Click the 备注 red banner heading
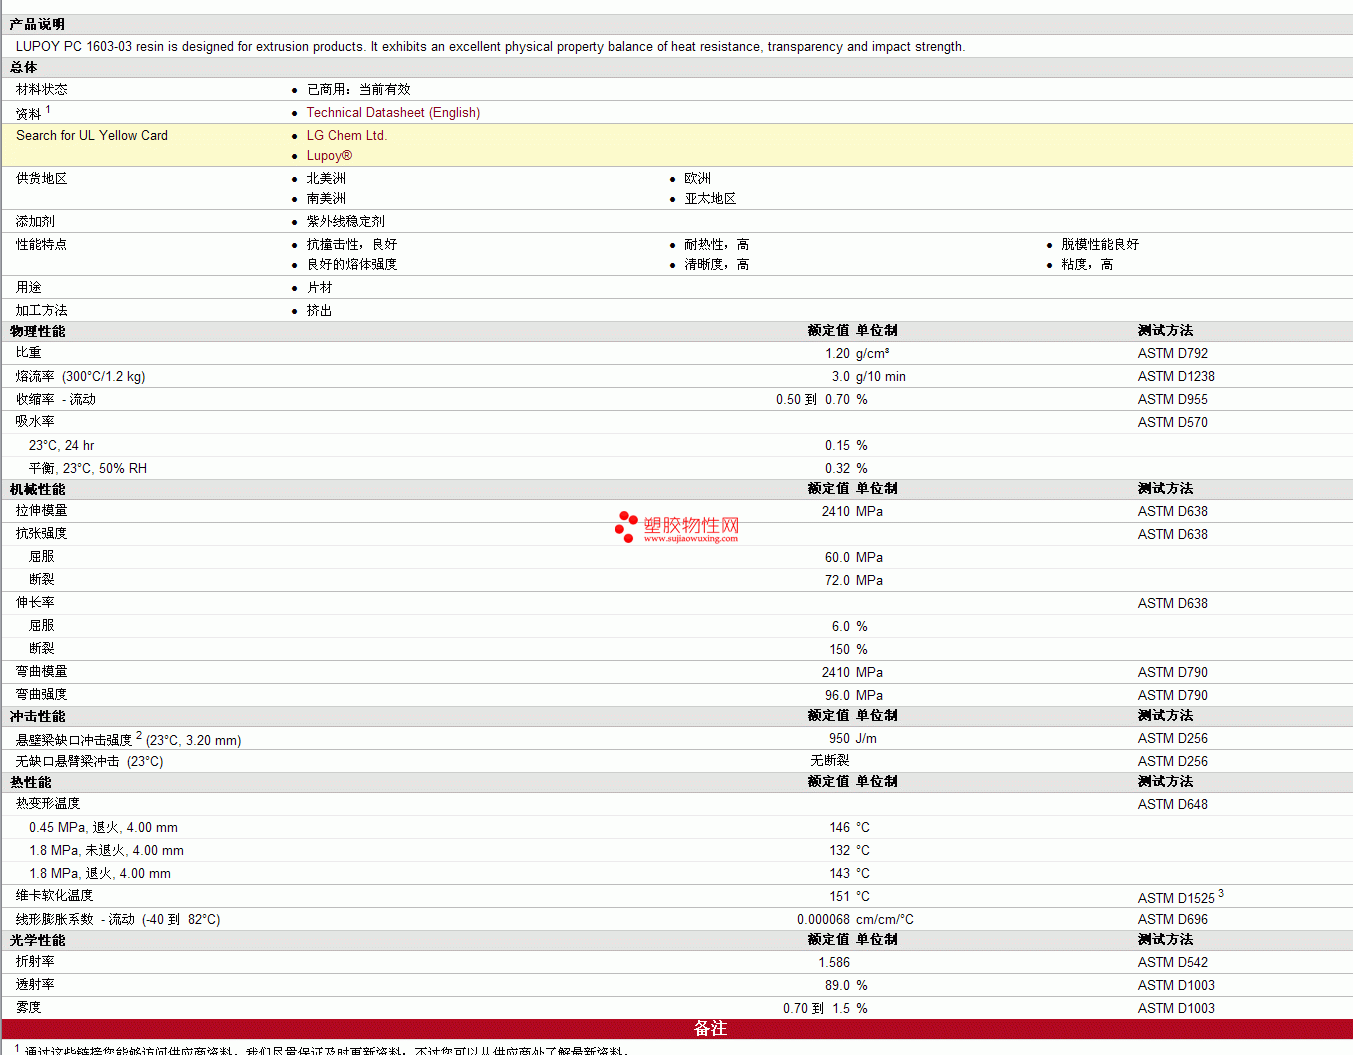 710,1028
